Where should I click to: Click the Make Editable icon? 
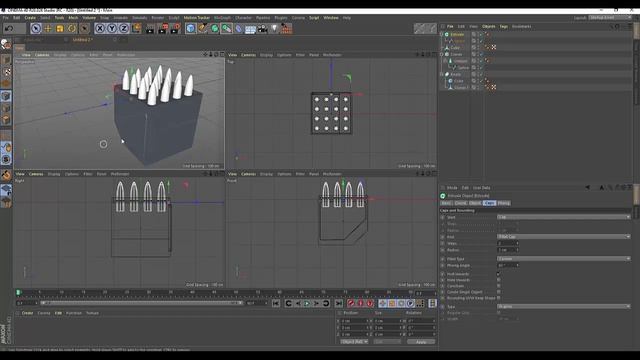pyautogui.click(x=6, y=45)
